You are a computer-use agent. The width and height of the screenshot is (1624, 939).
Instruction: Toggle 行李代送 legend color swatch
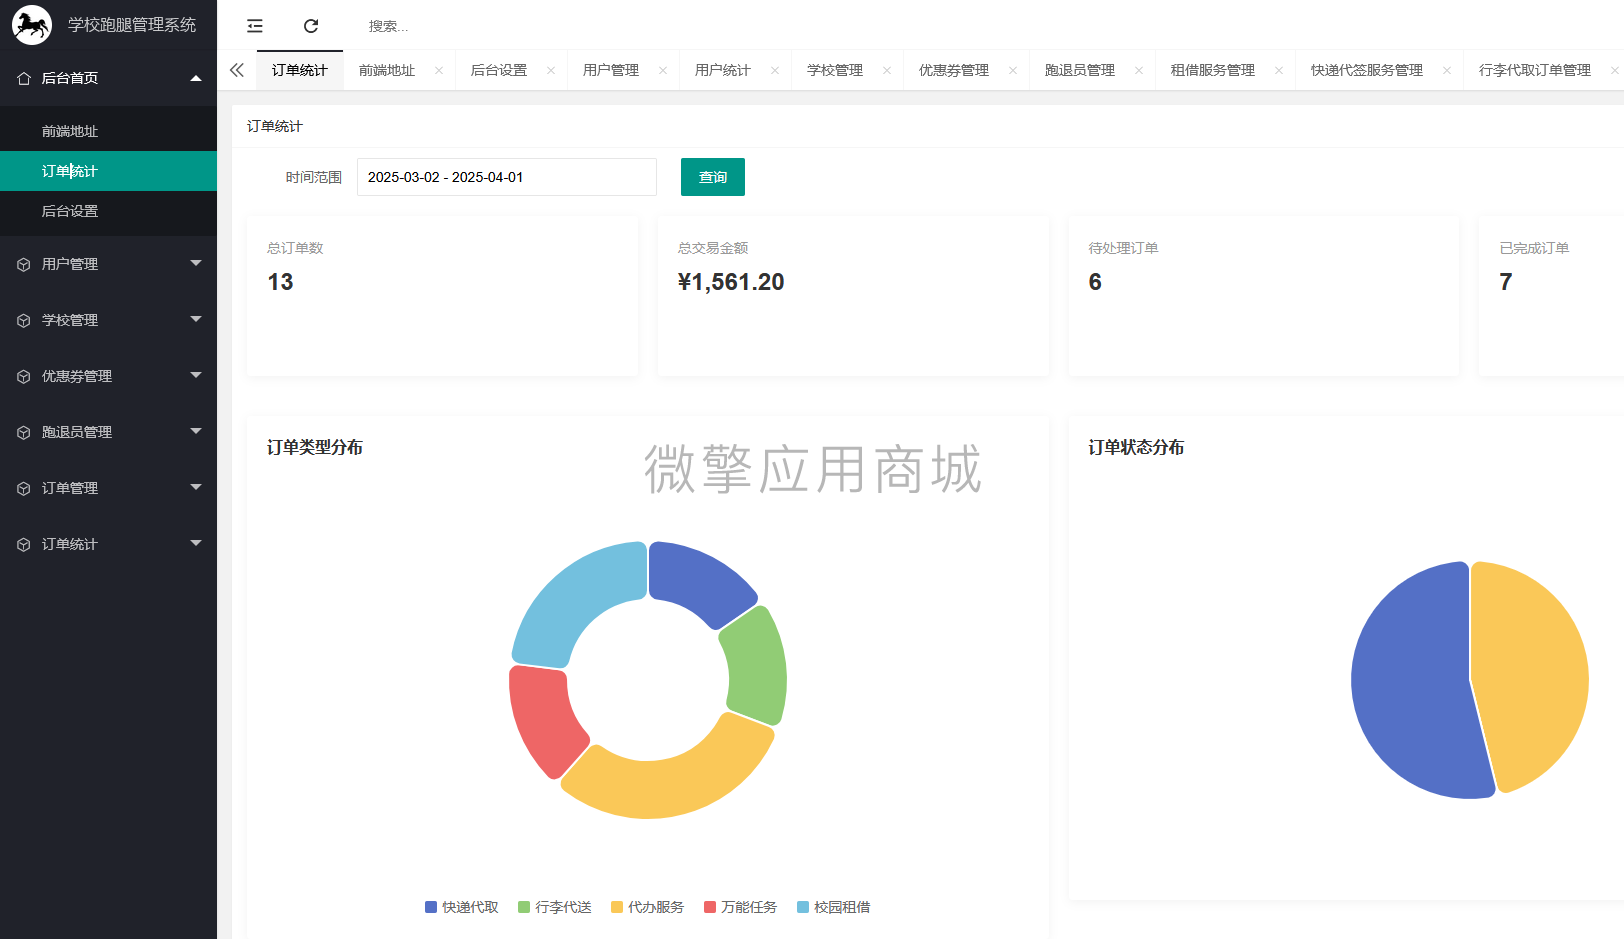point(524,907)
